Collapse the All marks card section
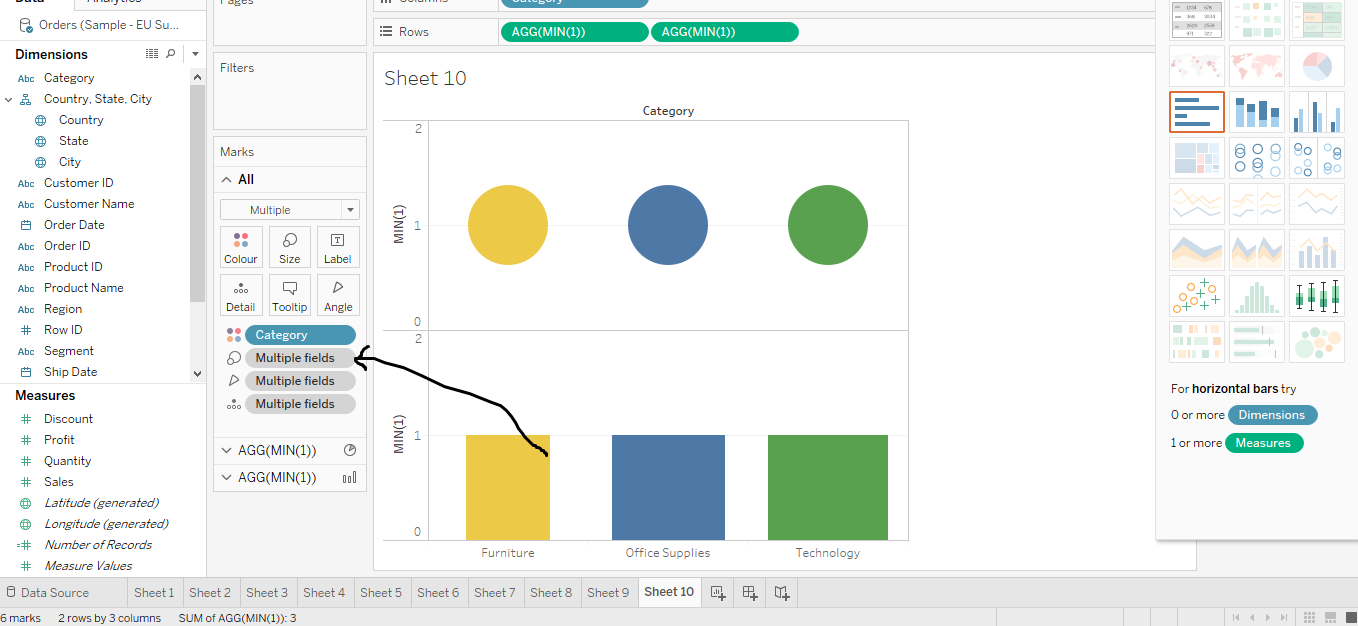This screenshot has height=626, width=1358. coord(227,180)
